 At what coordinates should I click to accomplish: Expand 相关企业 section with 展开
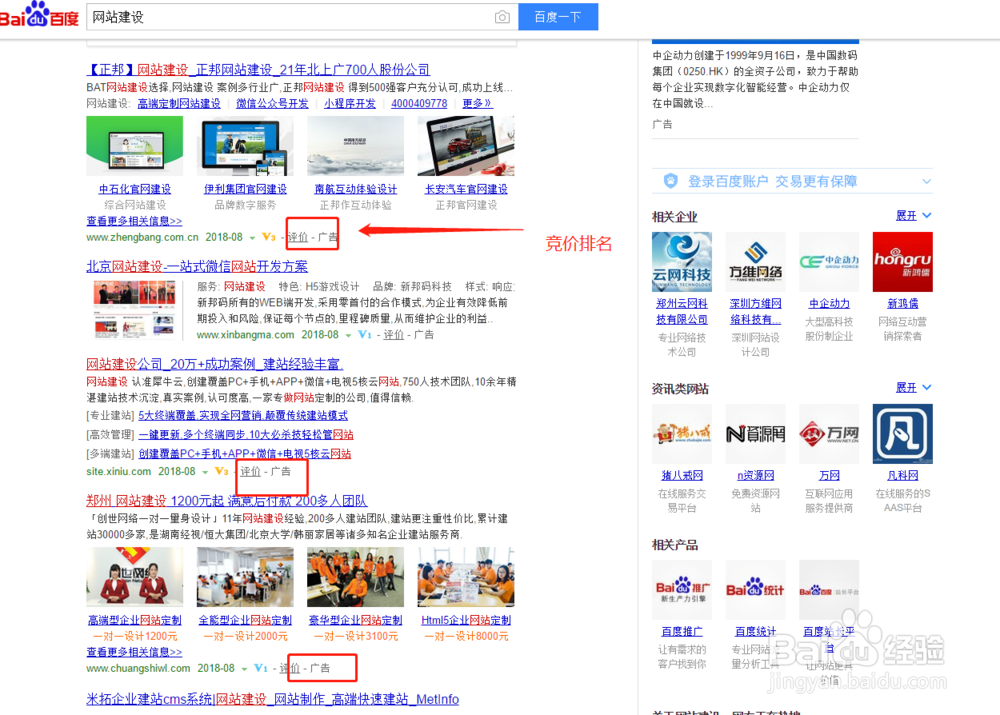(x=913, y=216)
